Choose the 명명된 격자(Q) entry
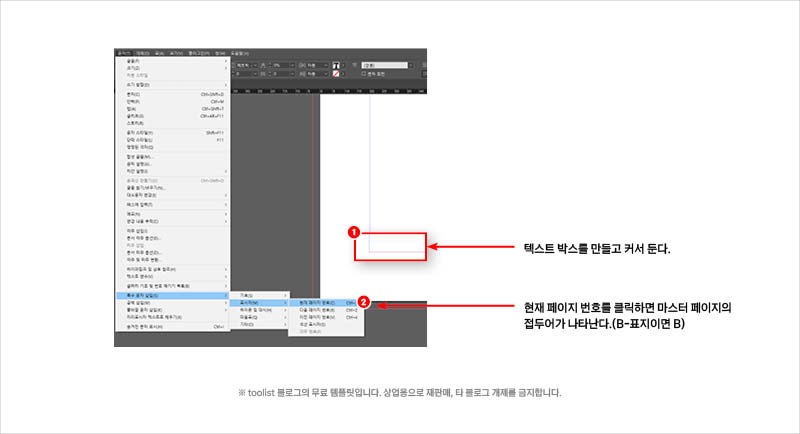 click(x=172, y=147)
